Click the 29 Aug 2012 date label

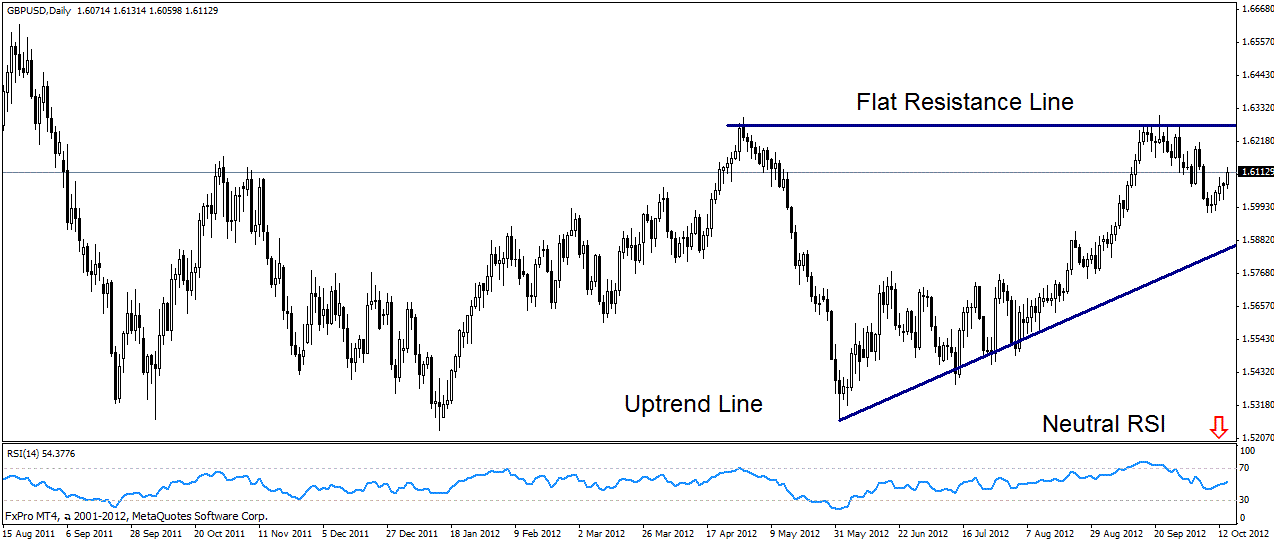[x=1115, y=533]
